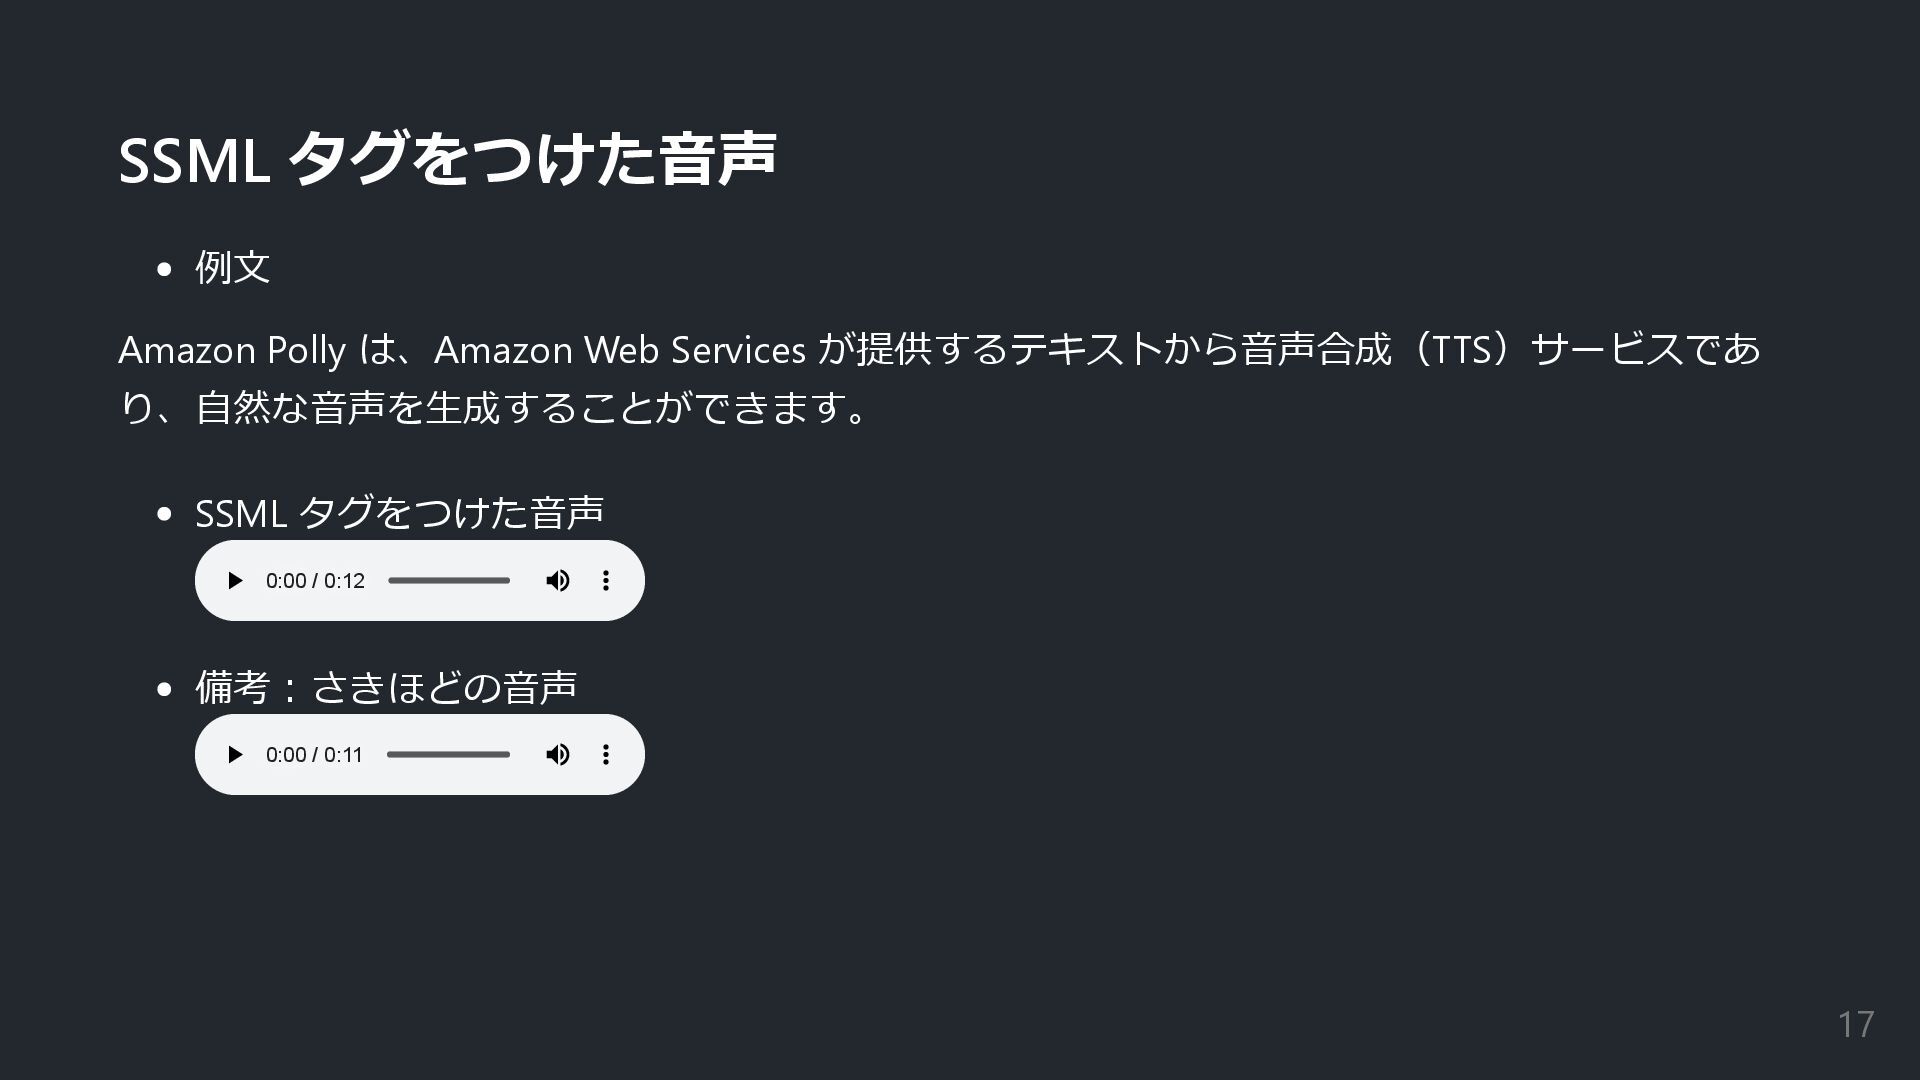Screen dimensions: 1920x1080
Task: Click the （TTS）text in the example sentence
Action: pos(1461,350)
